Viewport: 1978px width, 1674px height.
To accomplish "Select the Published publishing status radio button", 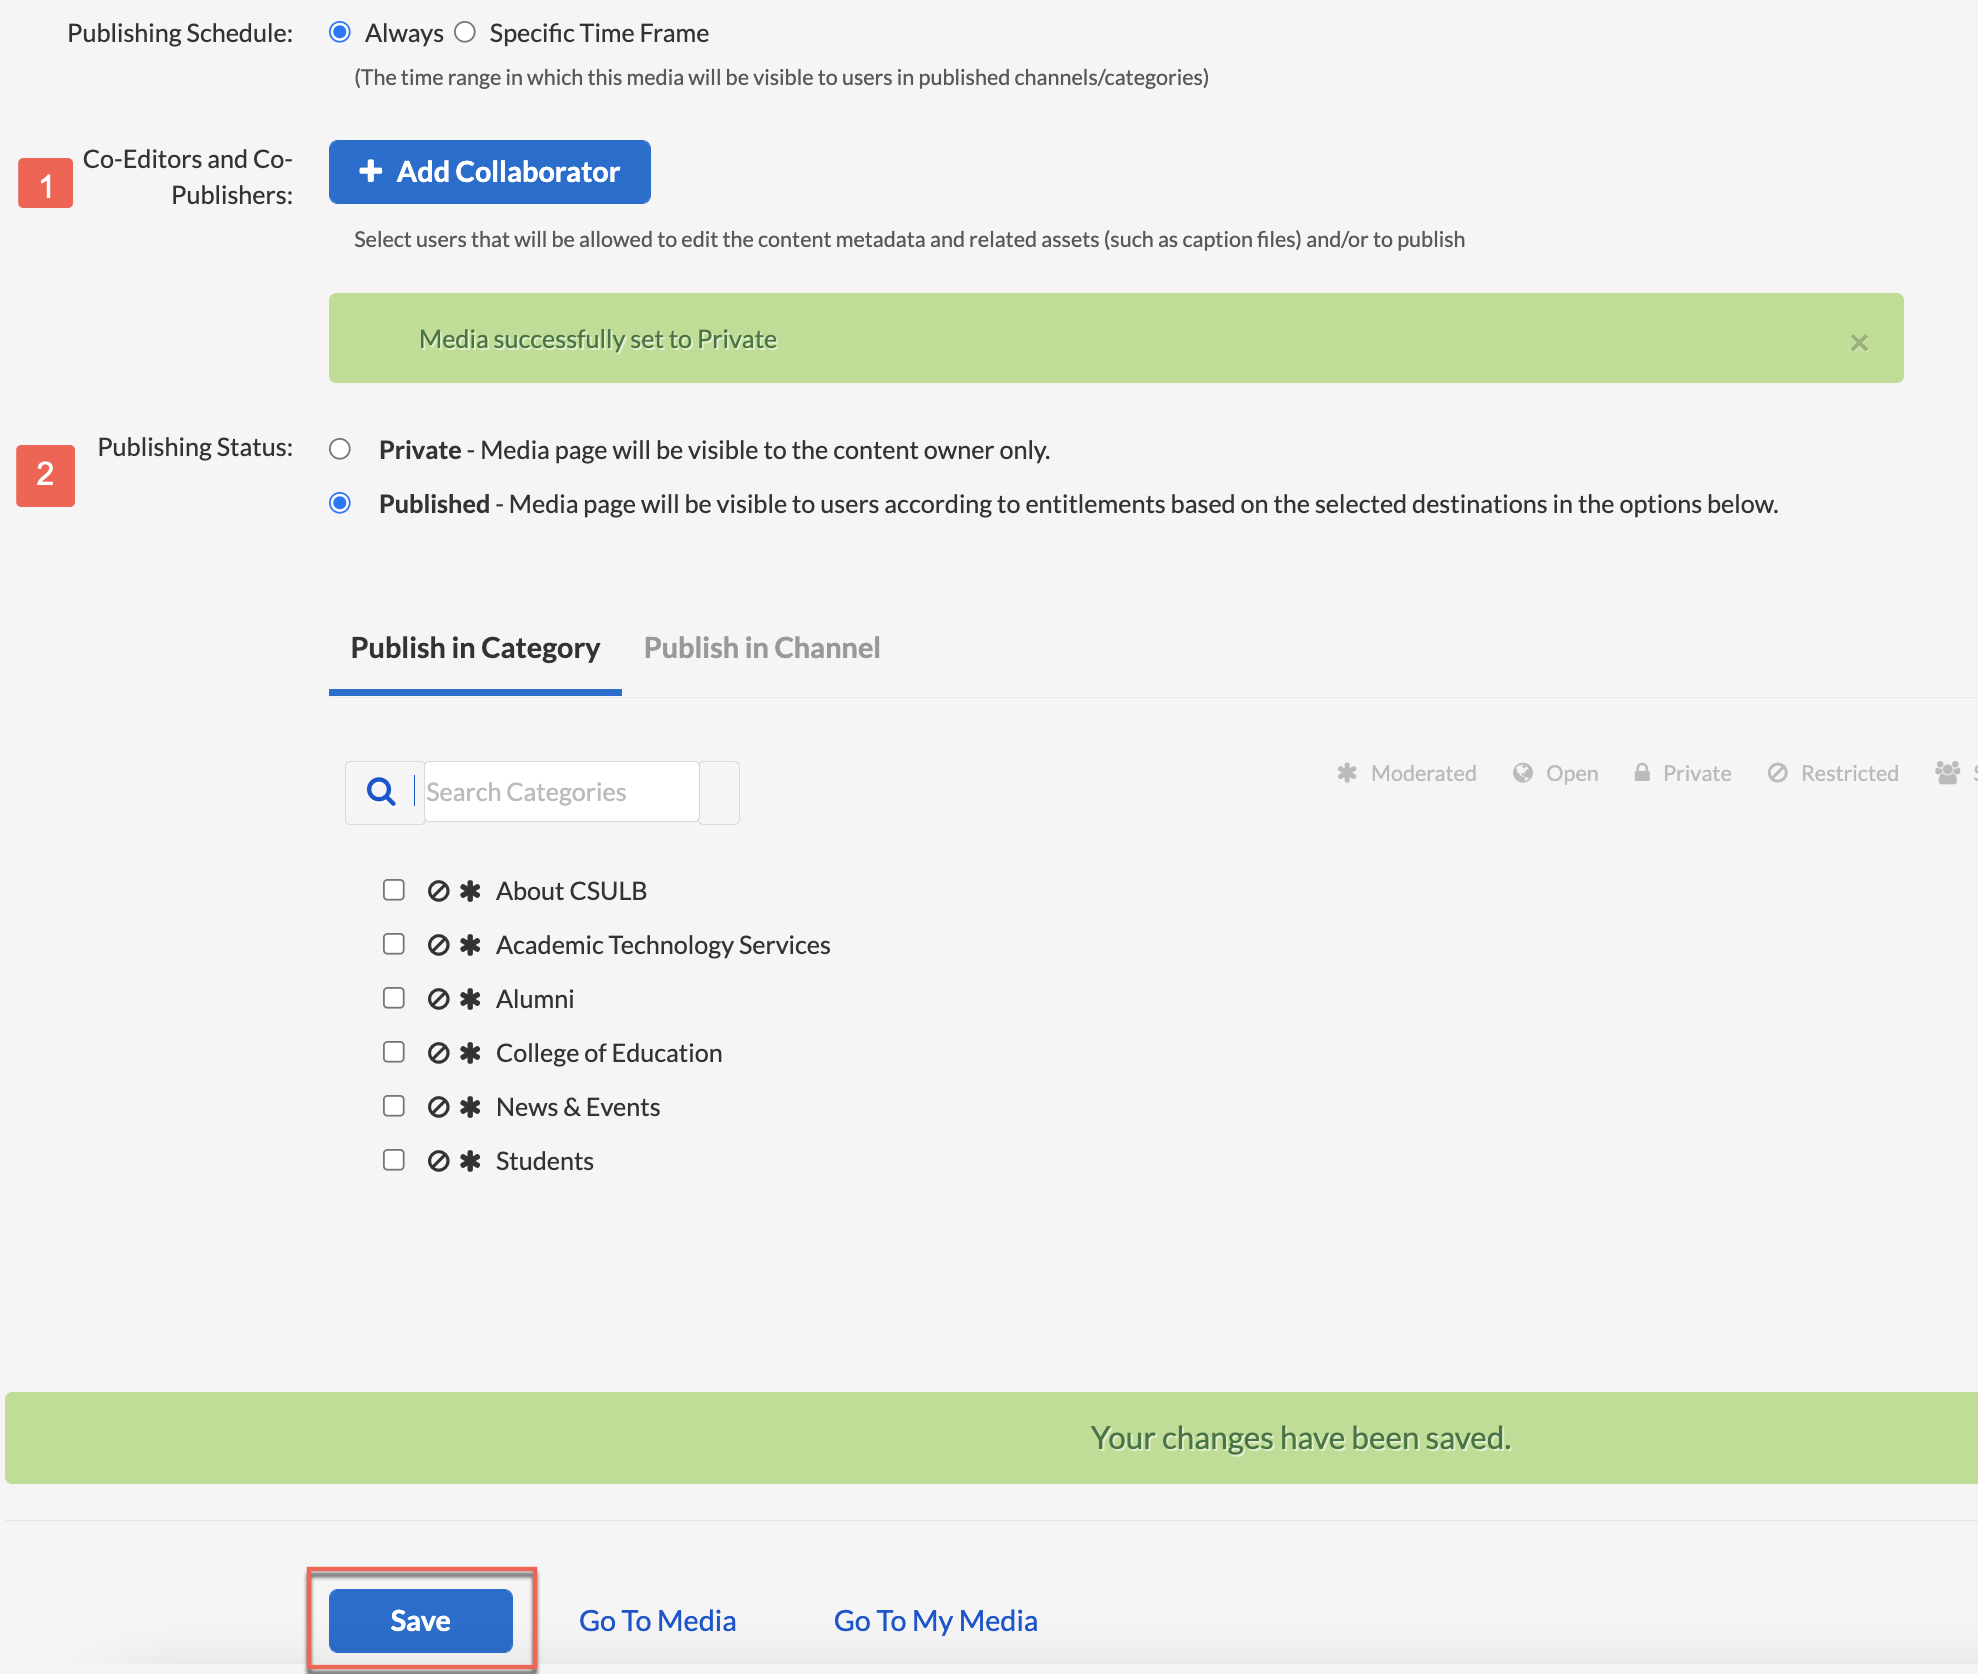I will coord(339,503).
